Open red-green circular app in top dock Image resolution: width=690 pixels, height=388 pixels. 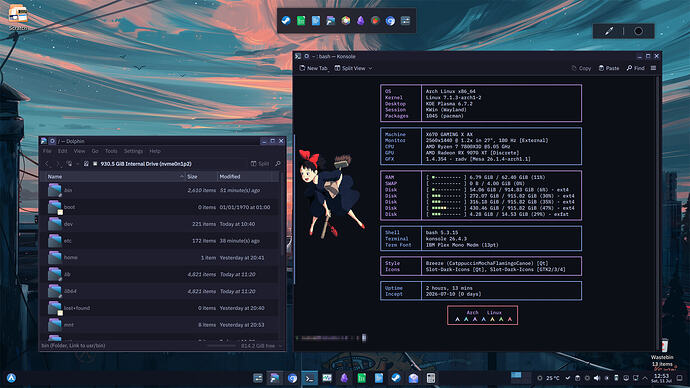point(375,21)
